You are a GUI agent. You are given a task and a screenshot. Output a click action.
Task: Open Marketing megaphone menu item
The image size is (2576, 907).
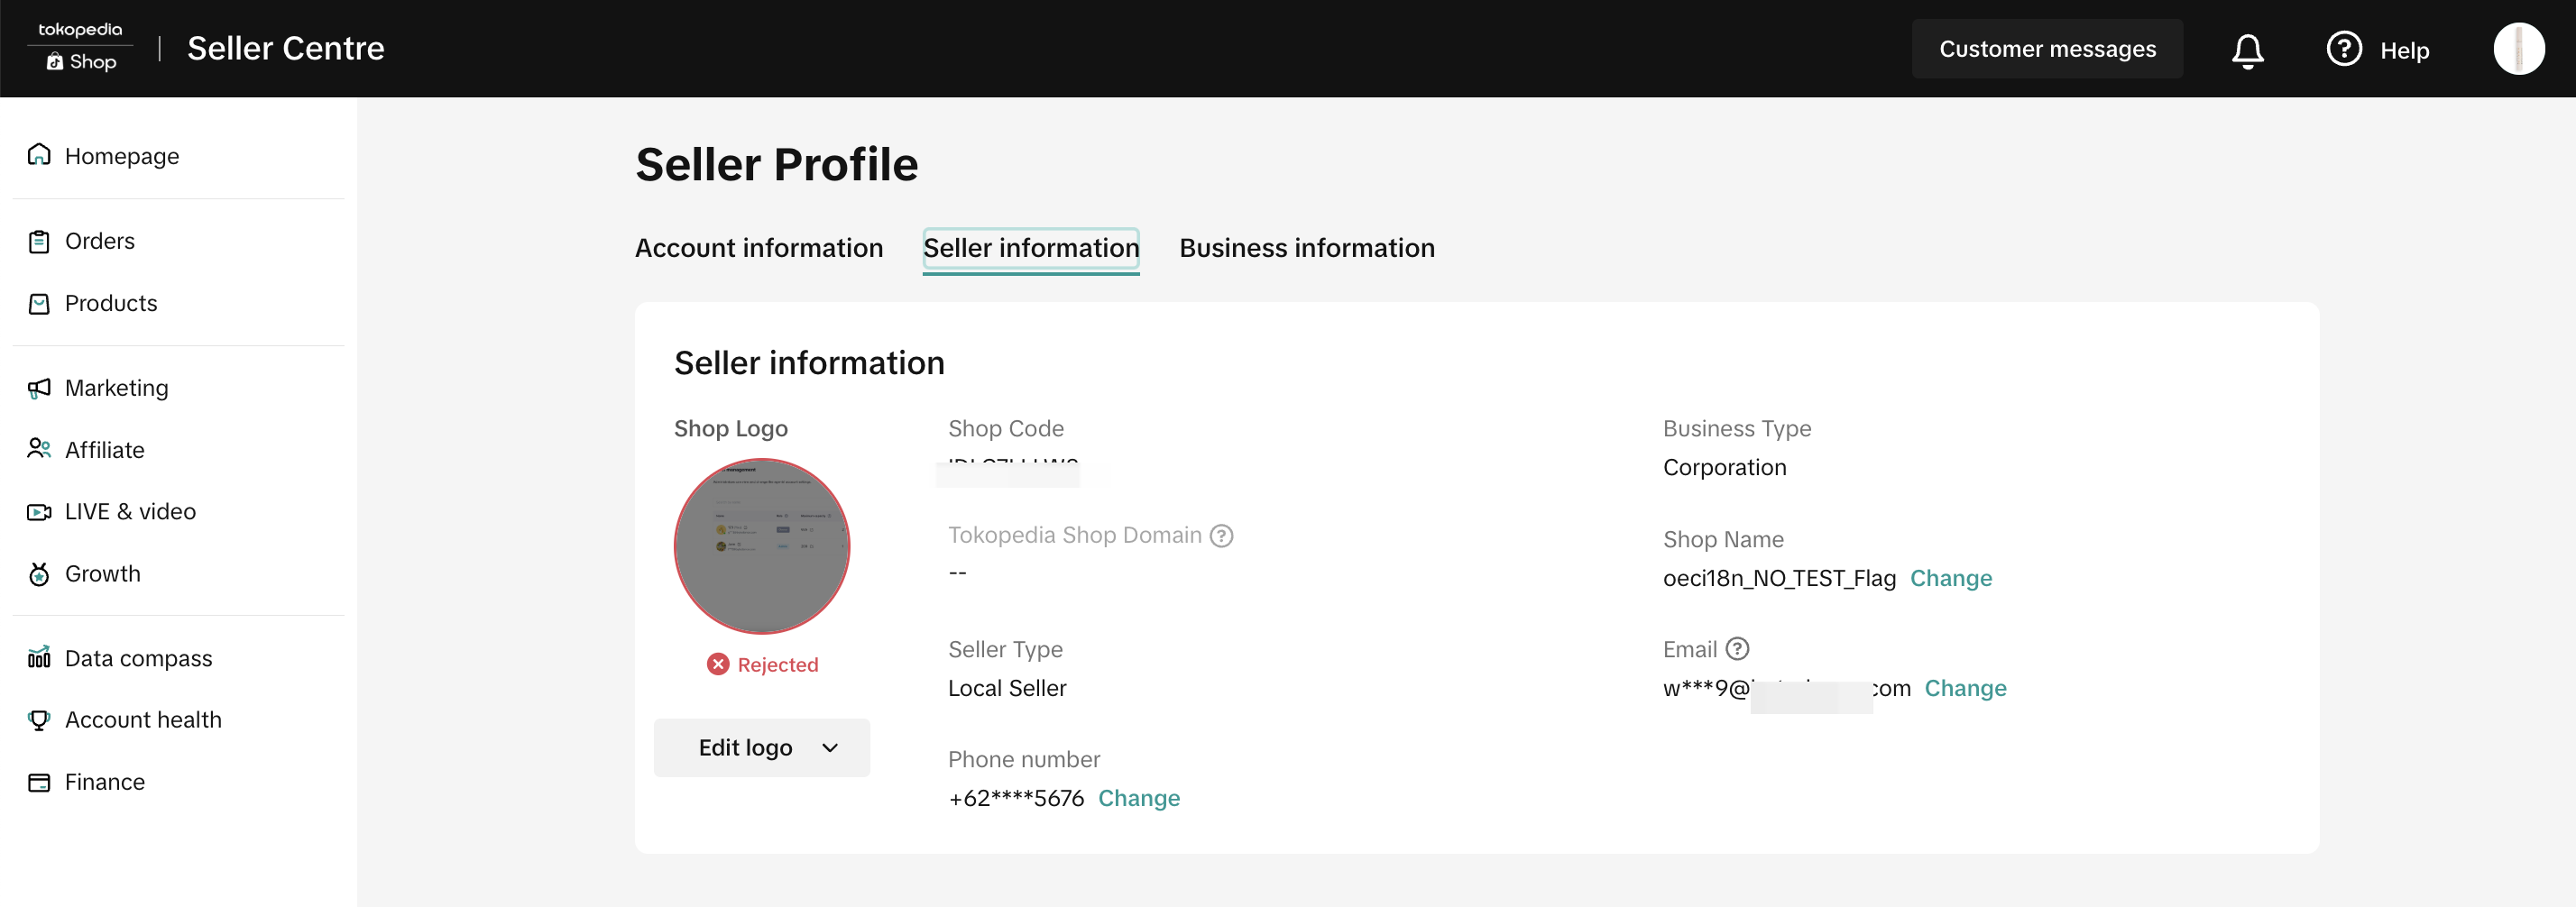[x=116, y=388]
